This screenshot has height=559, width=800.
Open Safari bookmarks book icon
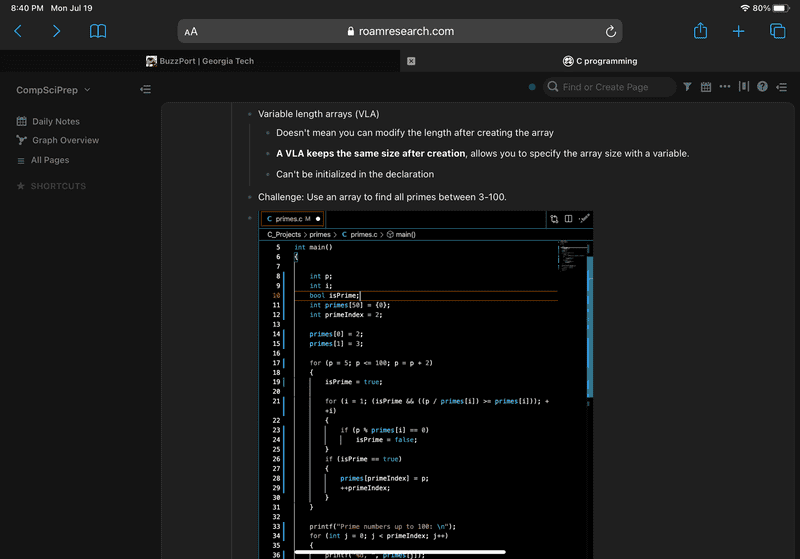click(x=98, y=32)
